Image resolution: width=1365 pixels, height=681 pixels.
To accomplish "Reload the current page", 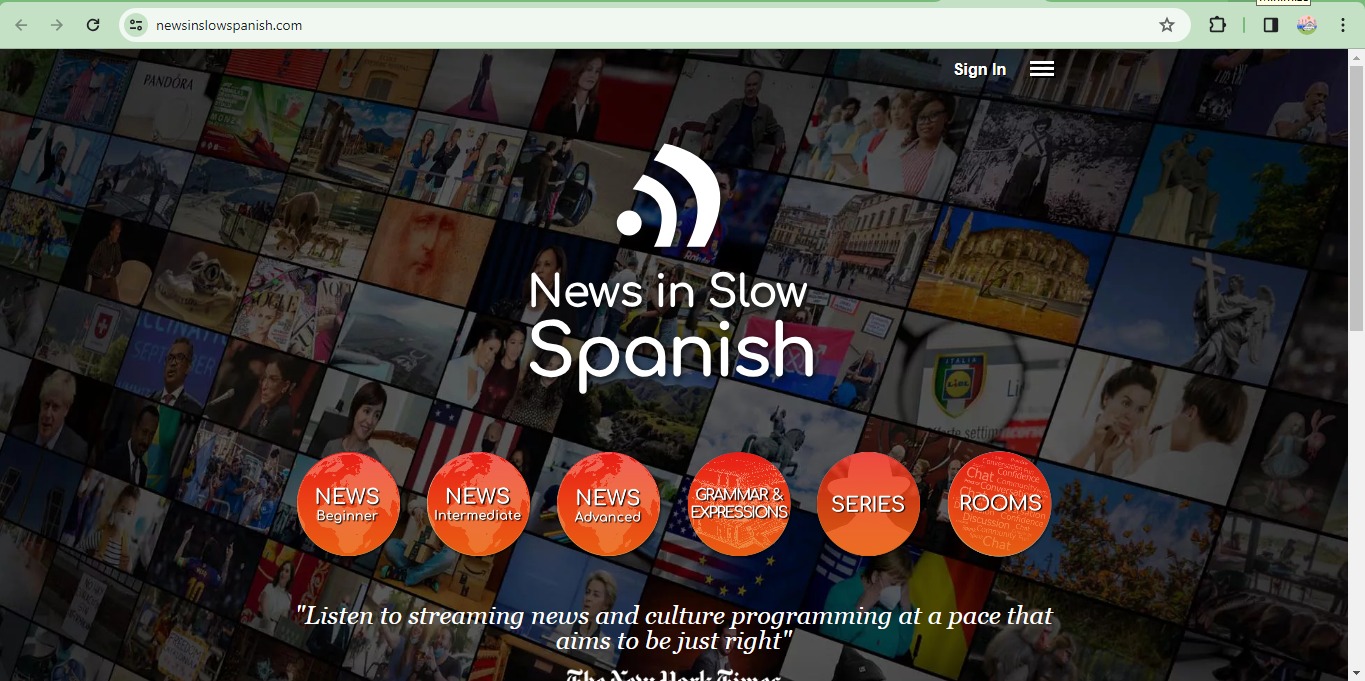I will click(93, 25).
